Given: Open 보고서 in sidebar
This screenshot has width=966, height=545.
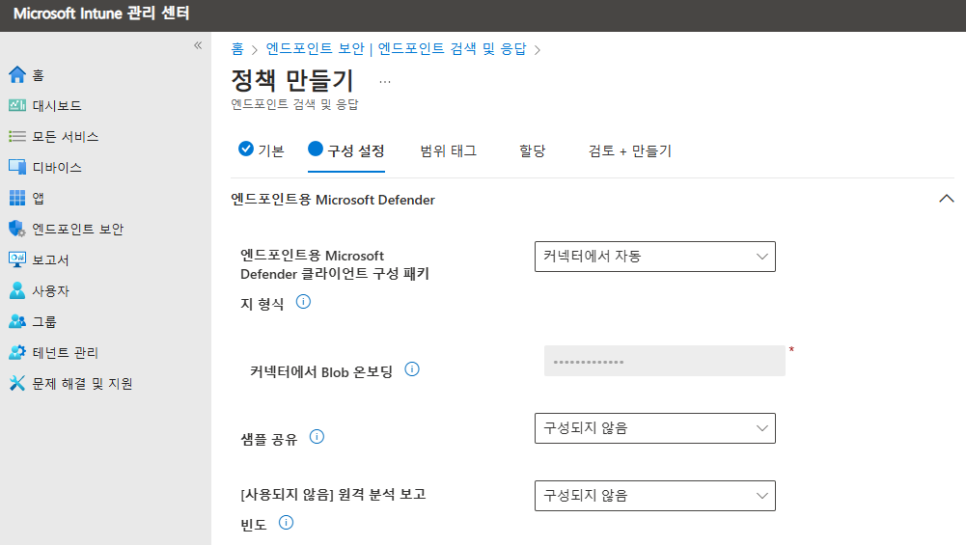Looking at the screenshot, I should click(51, 259).
